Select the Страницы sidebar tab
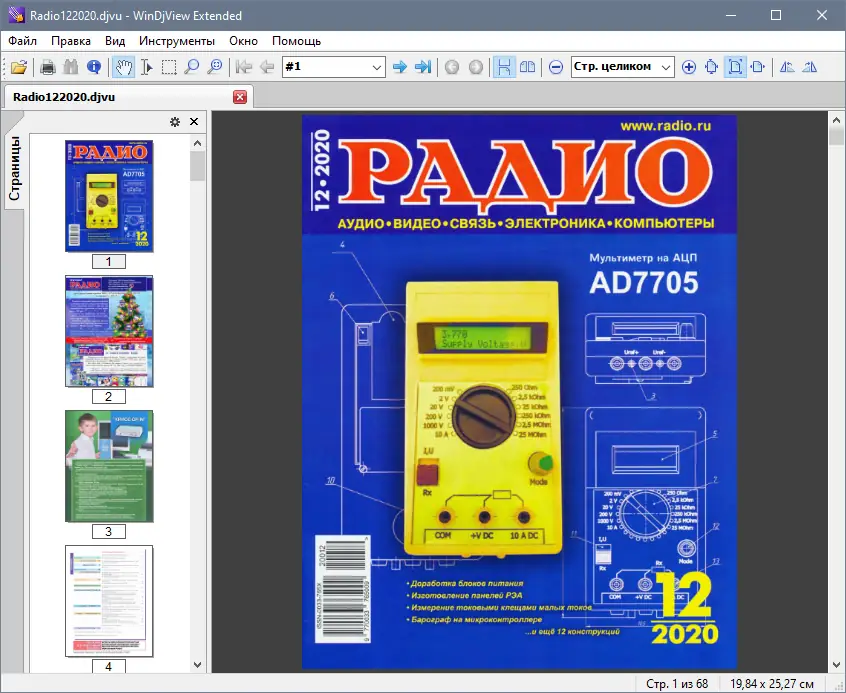 point(14,168)
